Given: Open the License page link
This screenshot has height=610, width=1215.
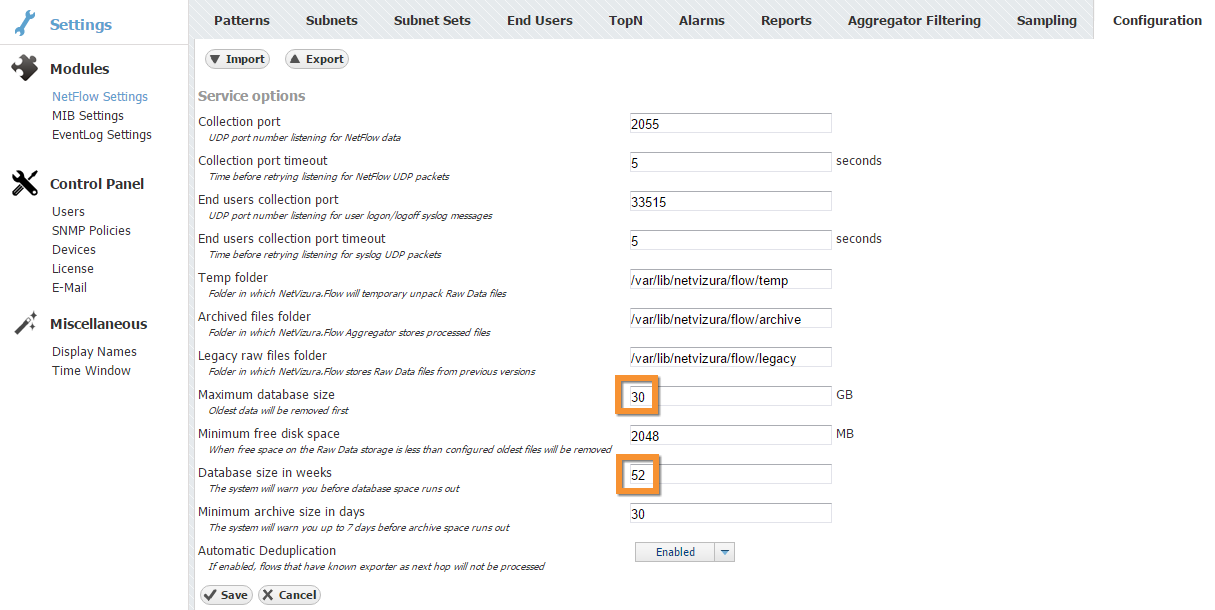Looking at the screenshot, I should [x=73, y=269].
